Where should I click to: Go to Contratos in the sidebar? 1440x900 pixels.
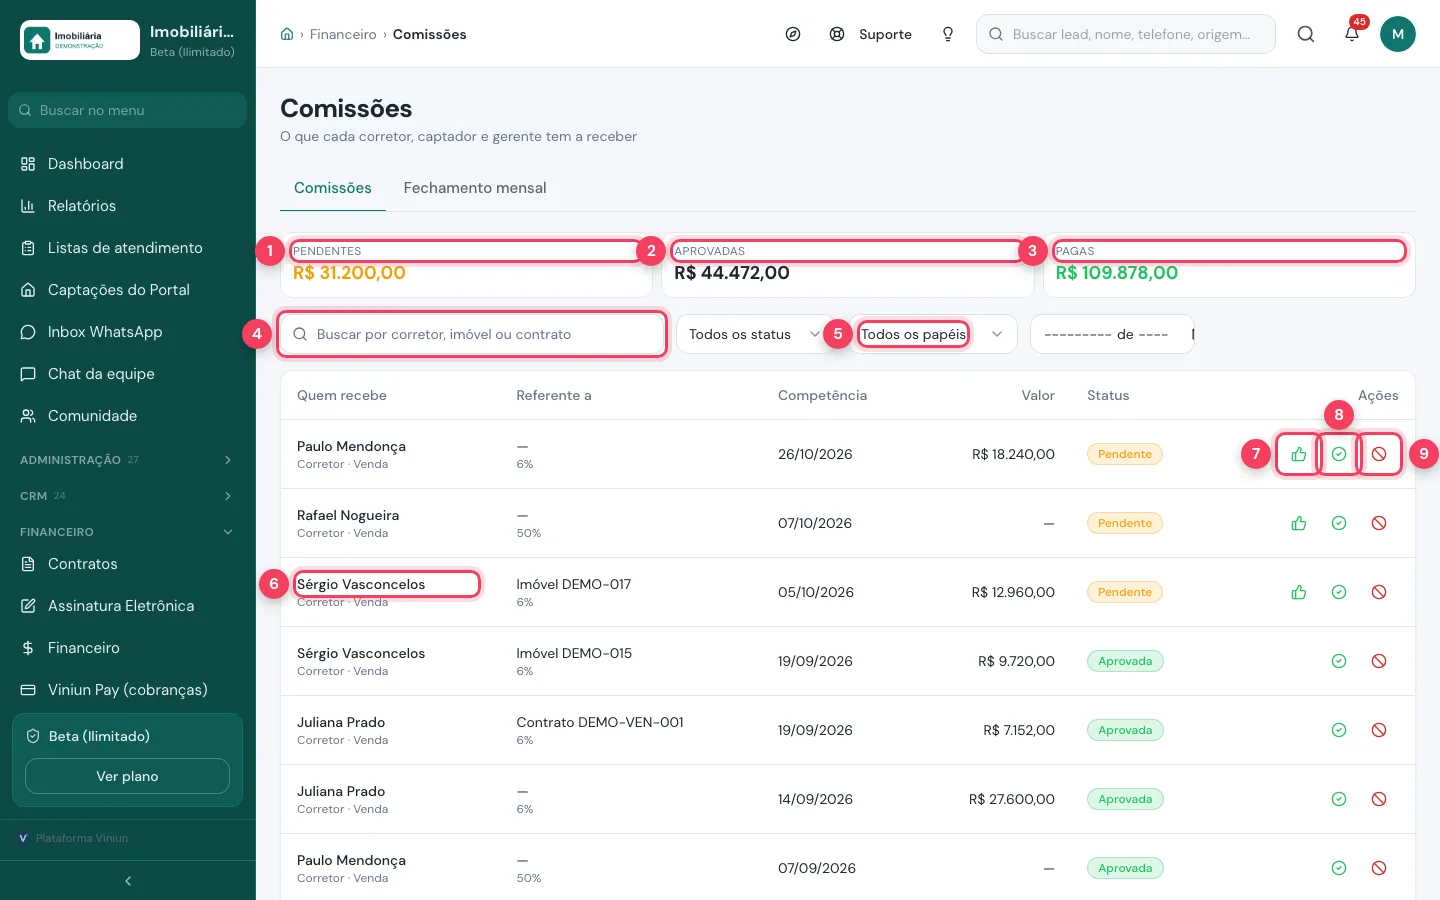128,564
